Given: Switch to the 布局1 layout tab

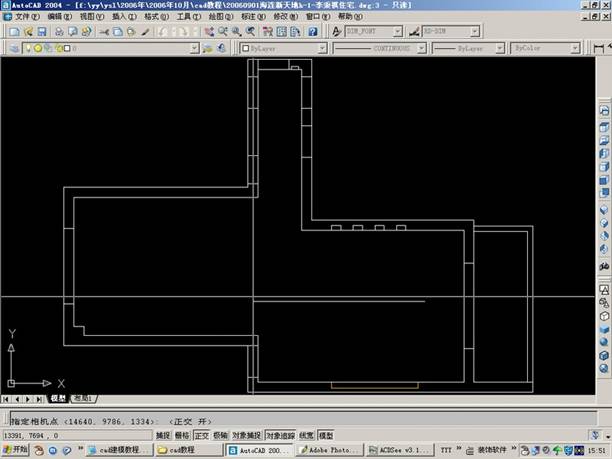Looking at the screenshot, I should pos(81,398).
